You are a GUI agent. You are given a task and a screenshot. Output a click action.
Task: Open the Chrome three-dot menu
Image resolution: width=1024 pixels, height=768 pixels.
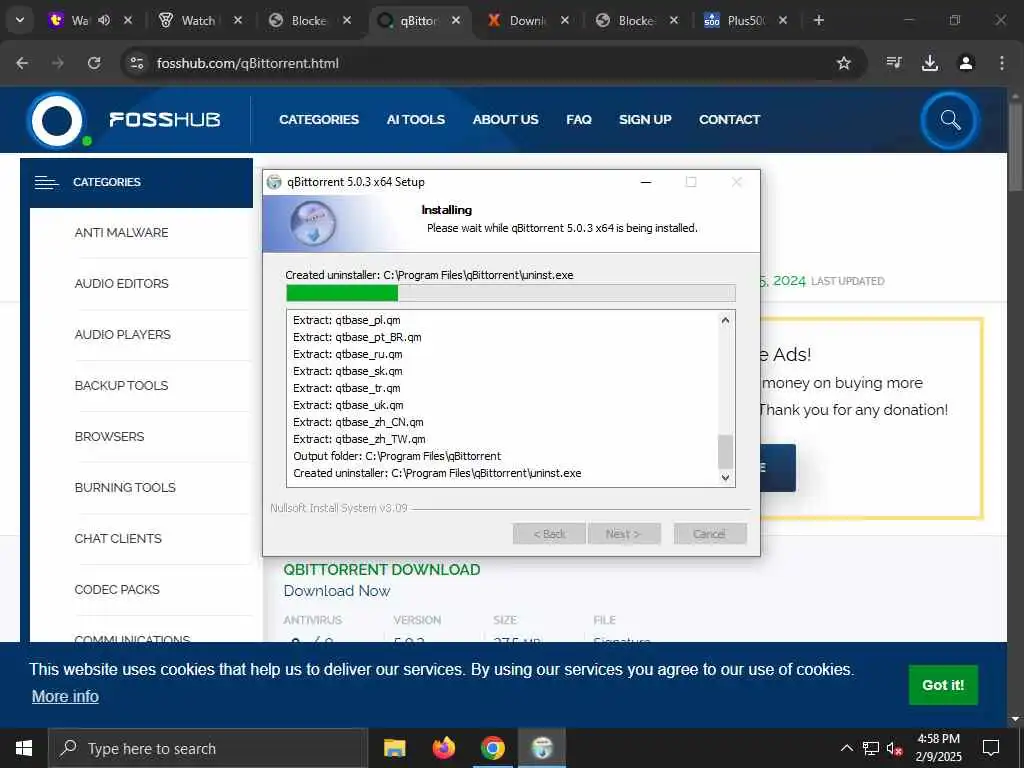click(1002, 63)
